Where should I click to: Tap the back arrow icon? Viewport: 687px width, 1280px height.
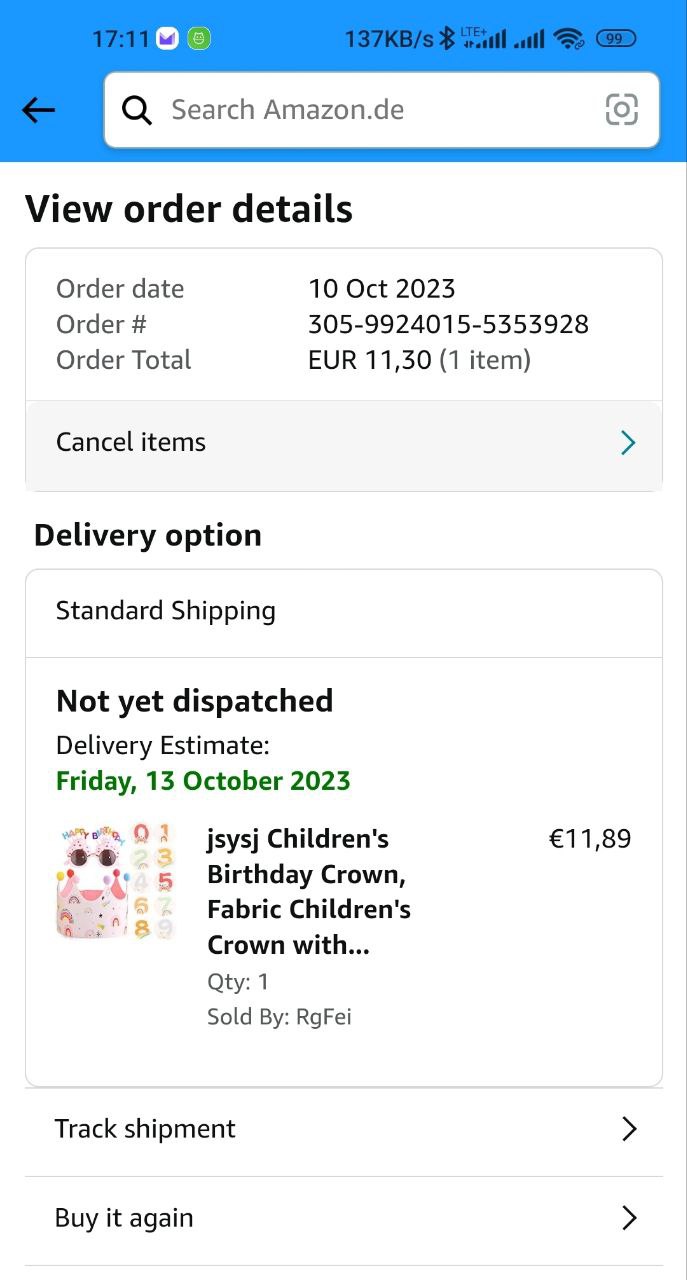38,110
